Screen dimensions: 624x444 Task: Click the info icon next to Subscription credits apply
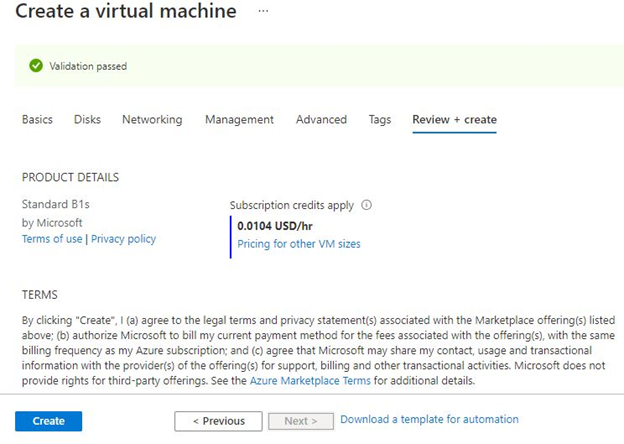point(366,205)
